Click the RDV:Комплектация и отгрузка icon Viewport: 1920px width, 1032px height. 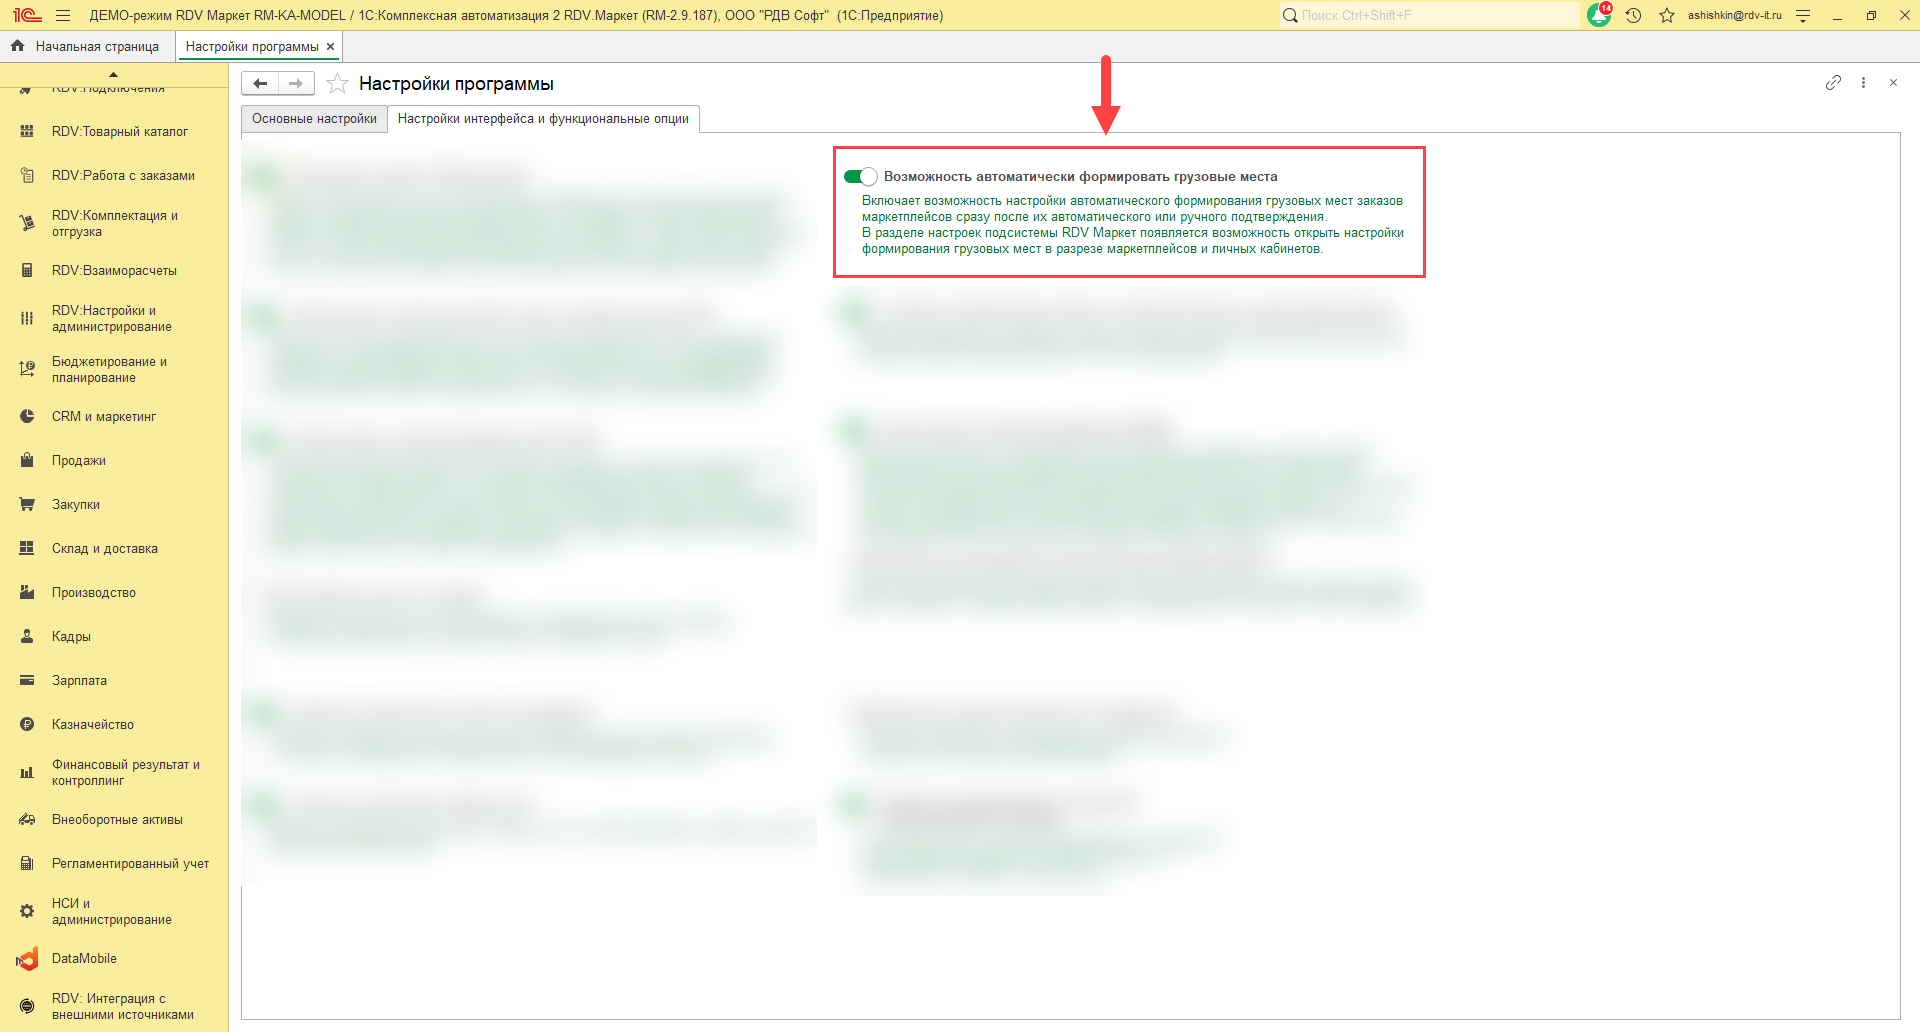click(x=27, y=223)
